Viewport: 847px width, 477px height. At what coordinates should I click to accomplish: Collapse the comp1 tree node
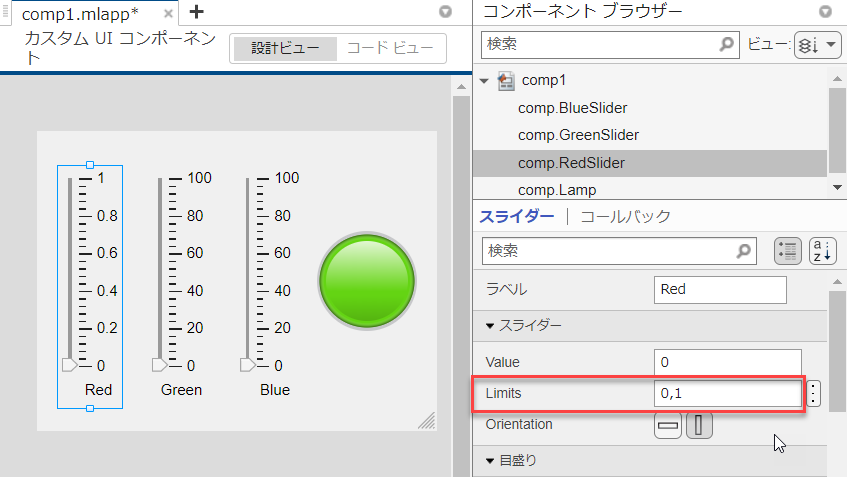[x=485, y=80]
